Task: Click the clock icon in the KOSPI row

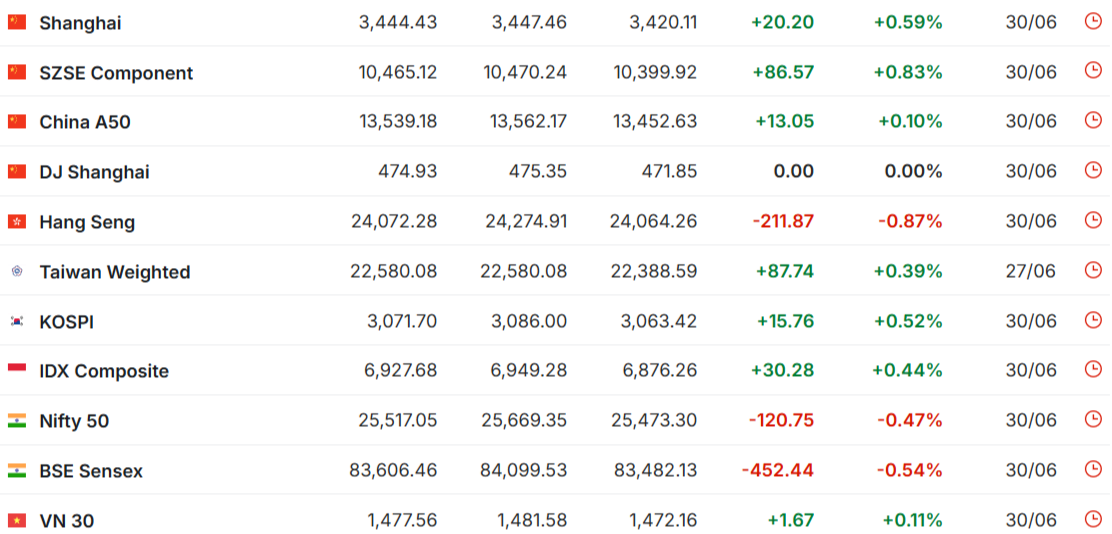Action: coord(1093,321)
